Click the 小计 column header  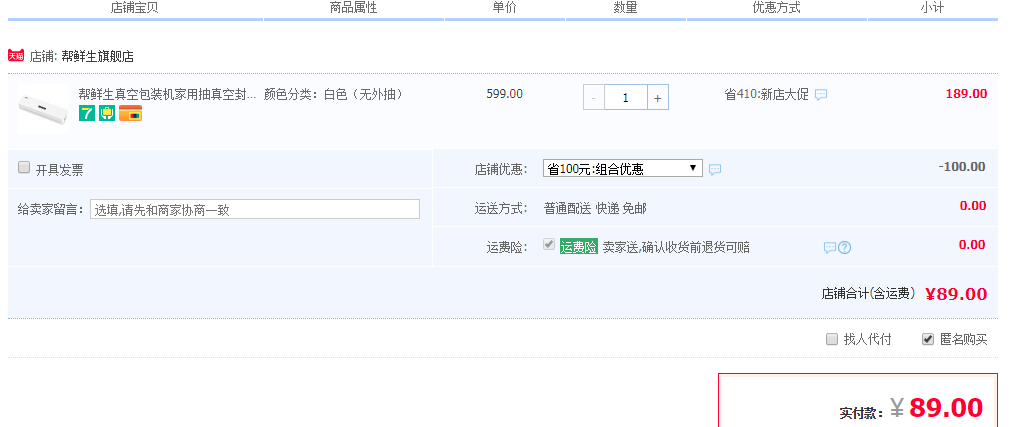[932, 8]
